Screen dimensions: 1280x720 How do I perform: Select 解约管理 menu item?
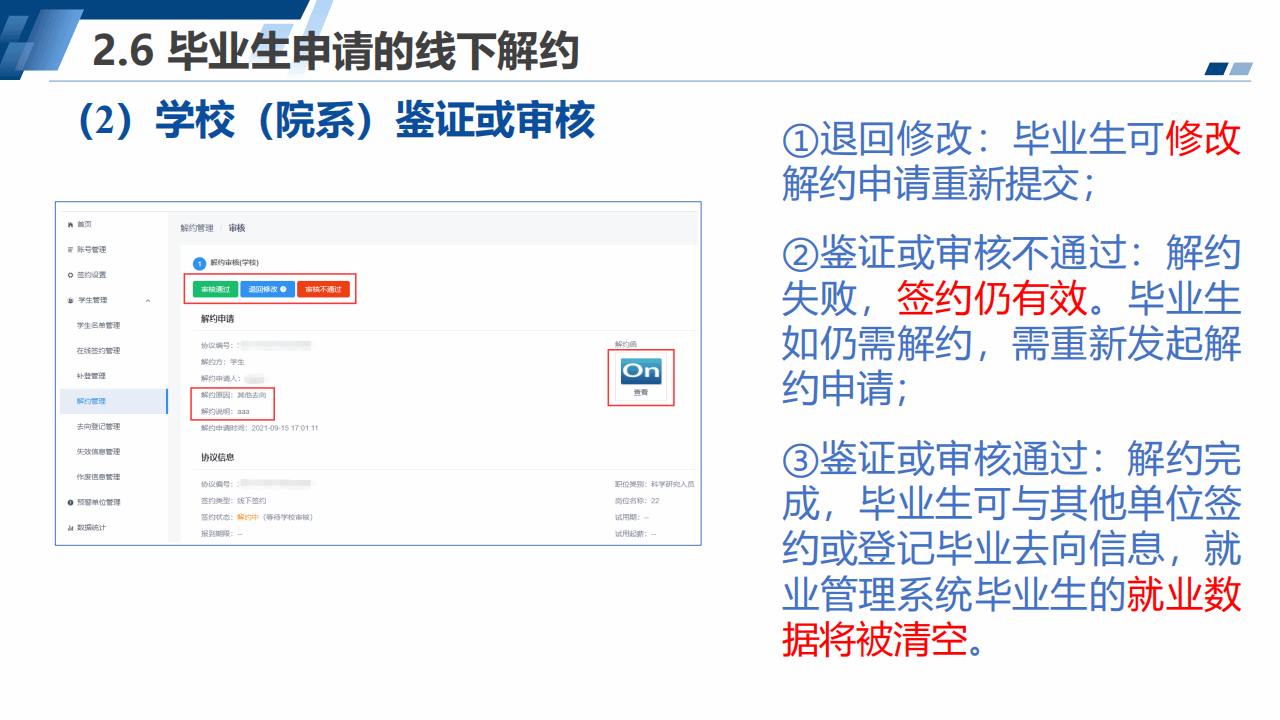click(91, 401)
